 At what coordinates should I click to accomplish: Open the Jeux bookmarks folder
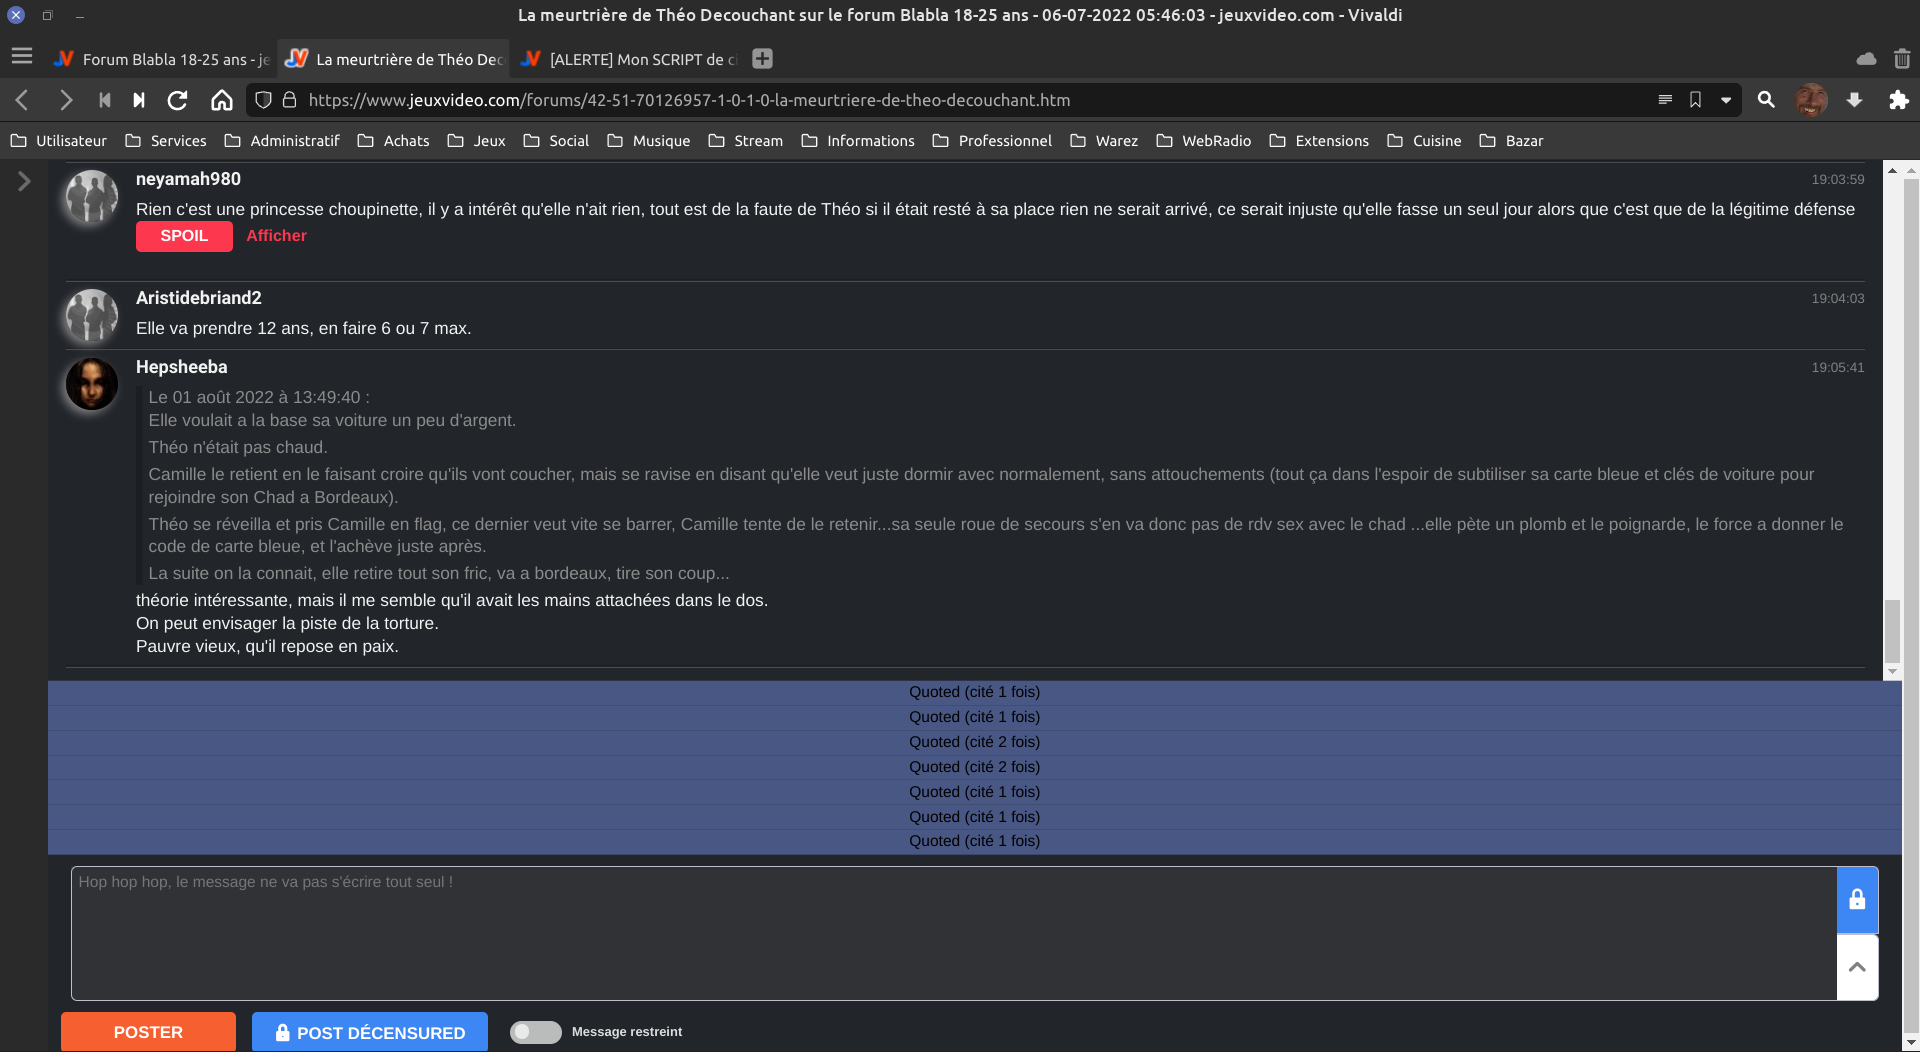[476, 141]
